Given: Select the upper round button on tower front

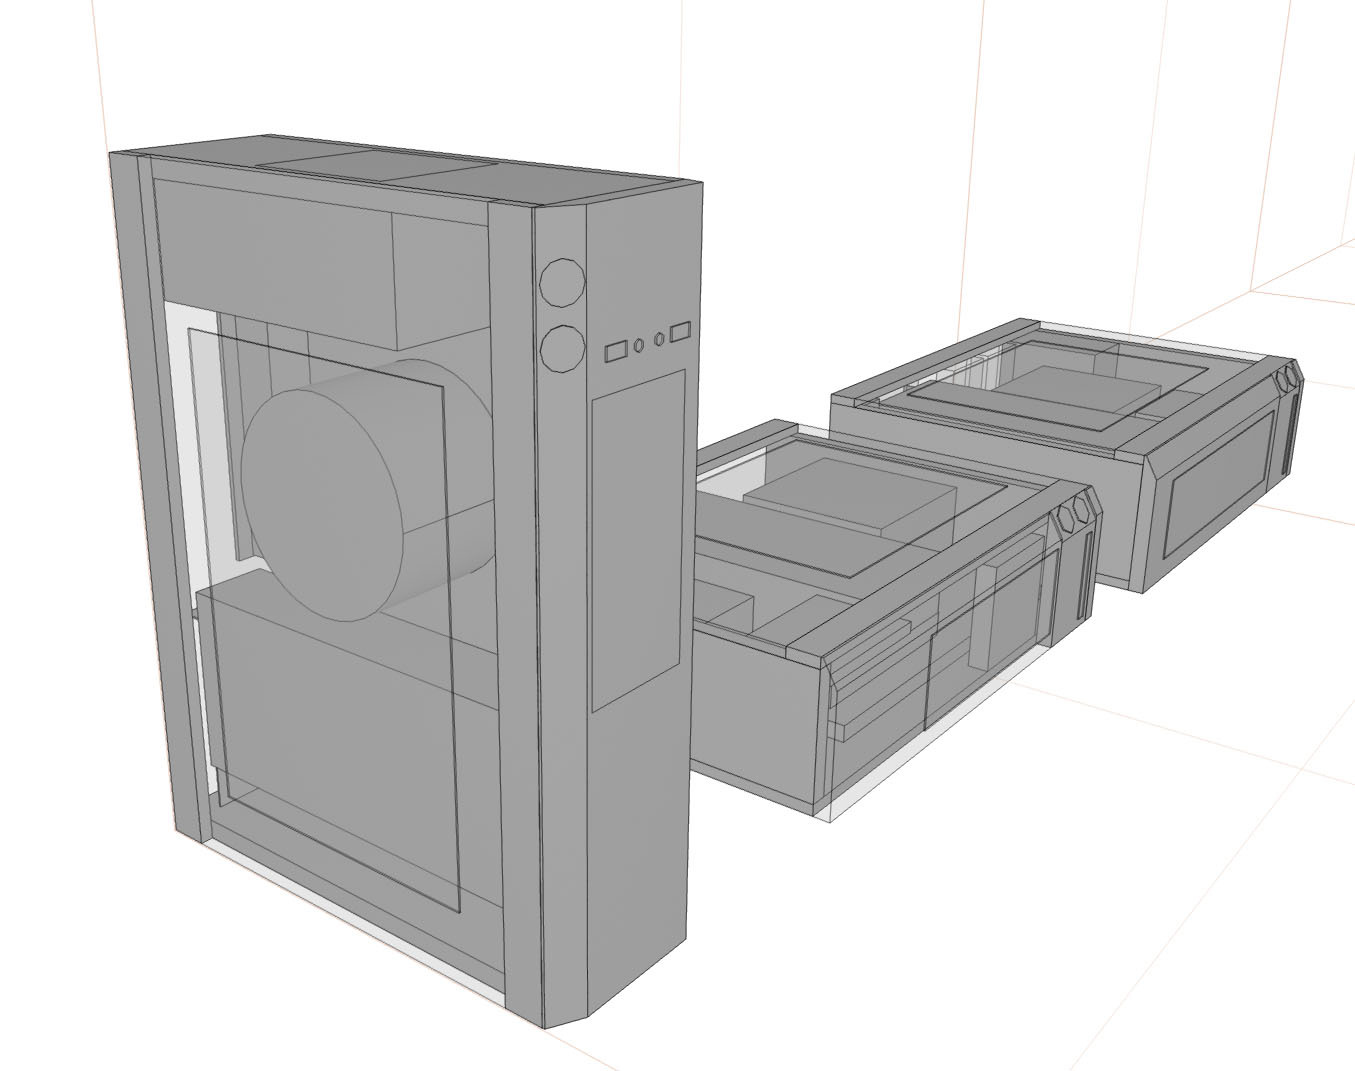Looking at the screenshot, I should point(561,281).
